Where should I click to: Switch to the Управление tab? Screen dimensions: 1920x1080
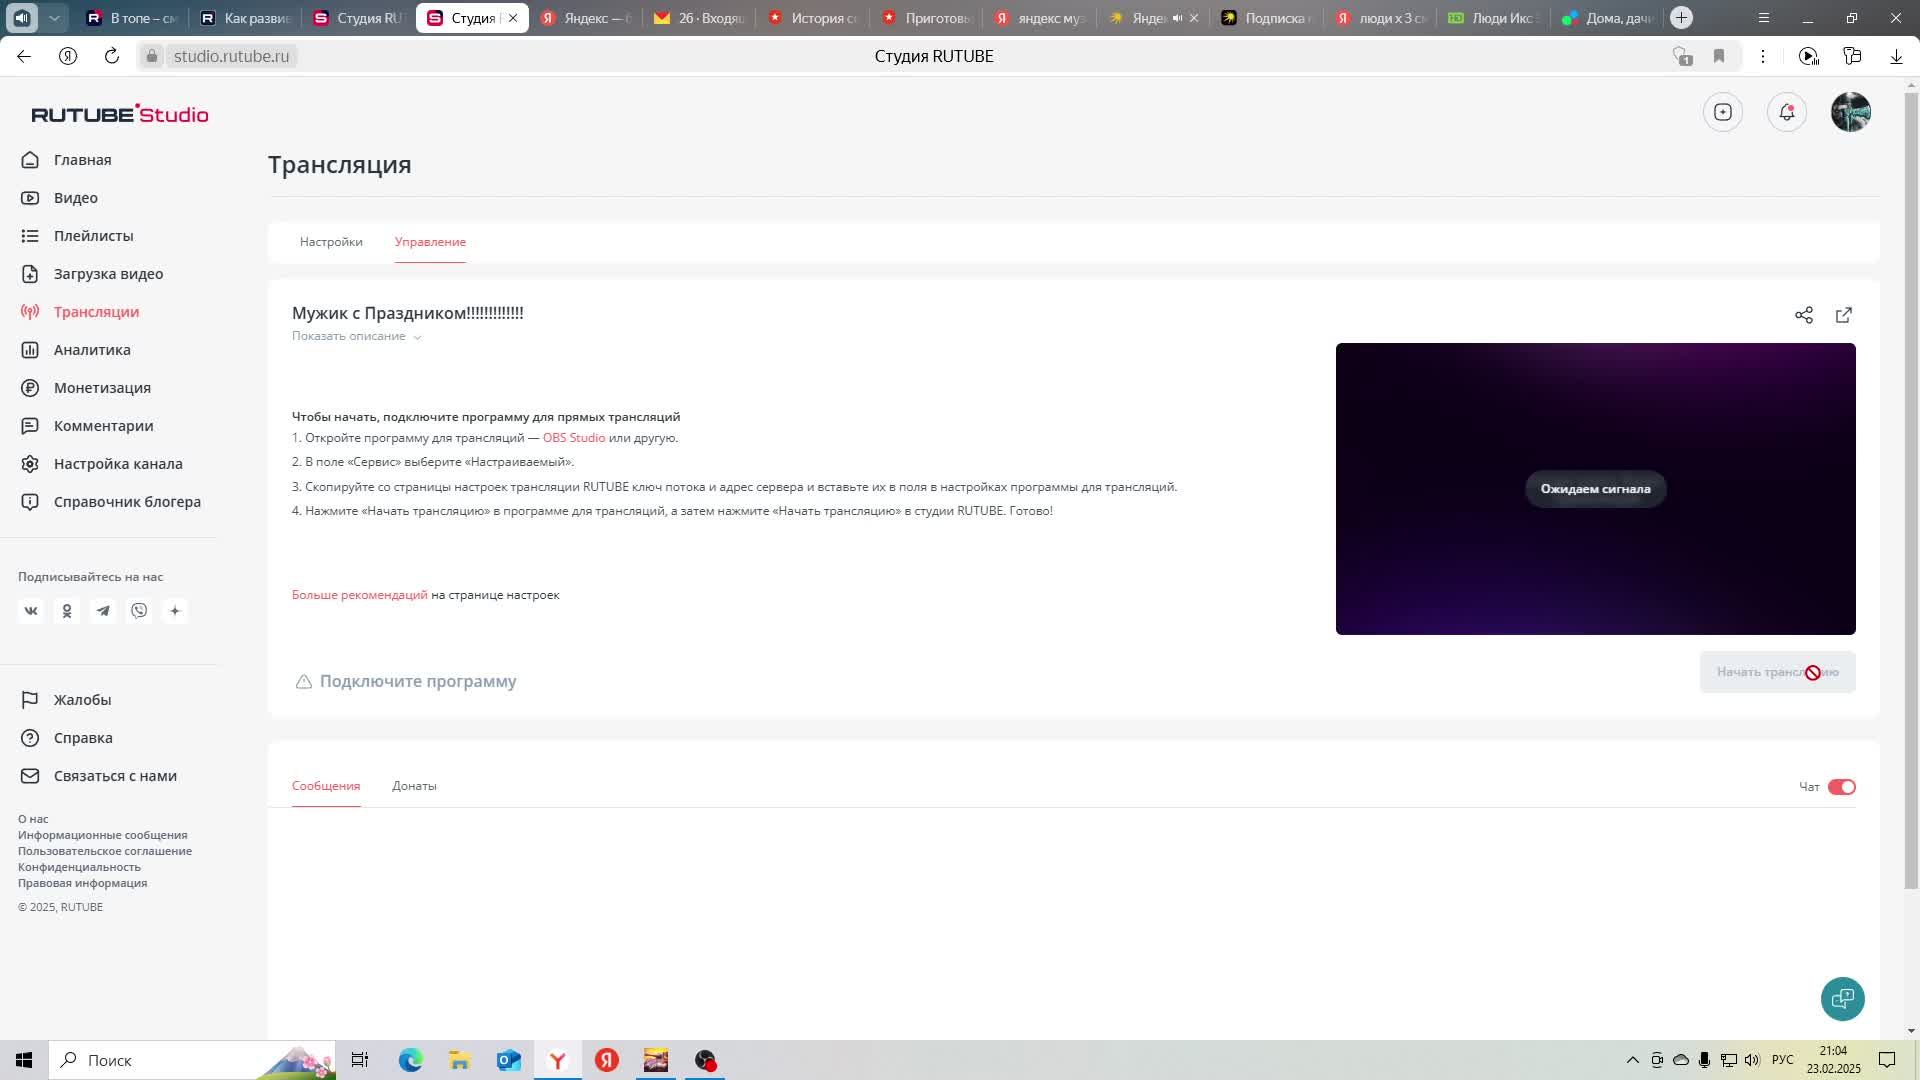[430, 242]
